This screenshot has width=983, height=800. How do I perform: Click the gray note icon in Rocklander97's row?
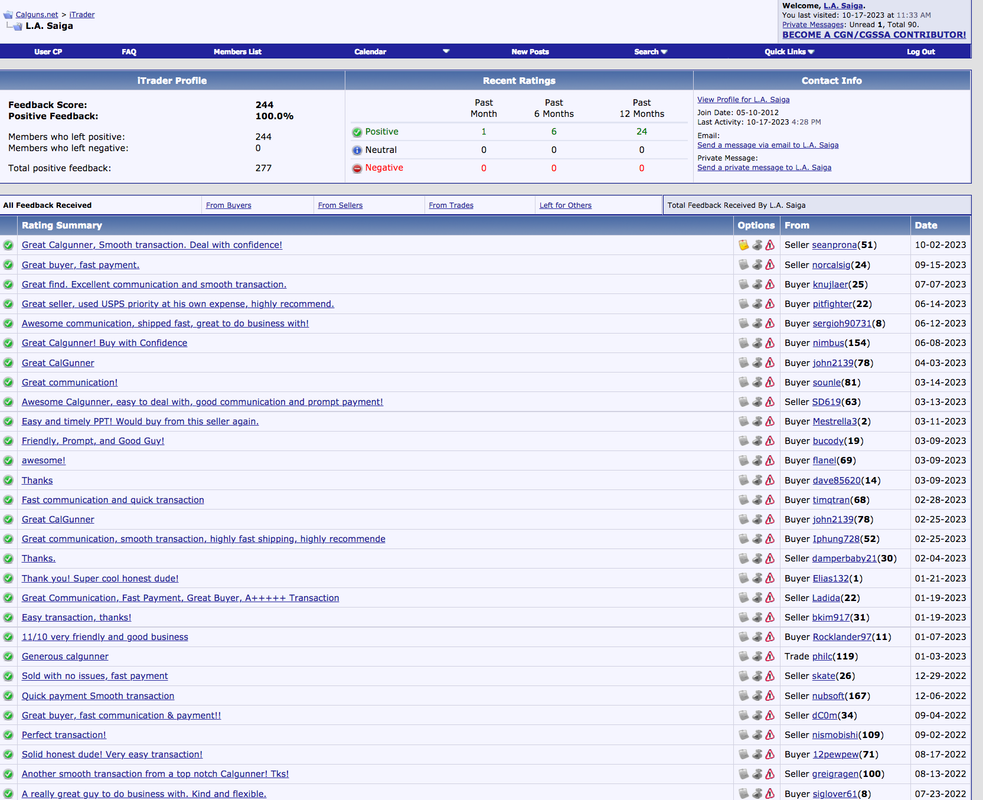744,636
